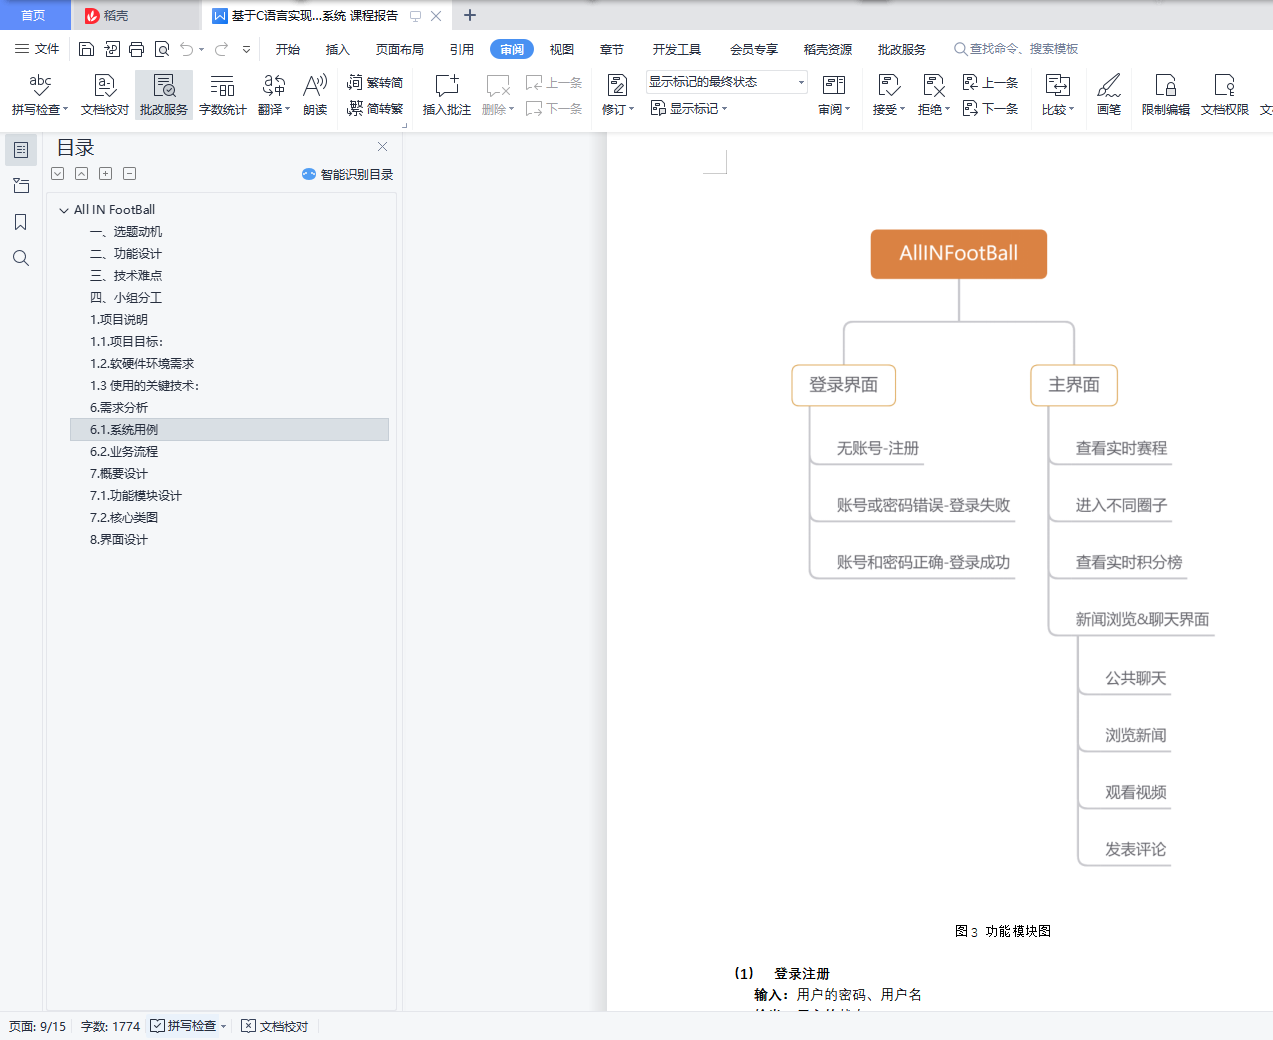This screenshot has width=1273, height=1040.
Task: Jump to 7.1.功能模块设计 in the outline
Action: point(136,496)
